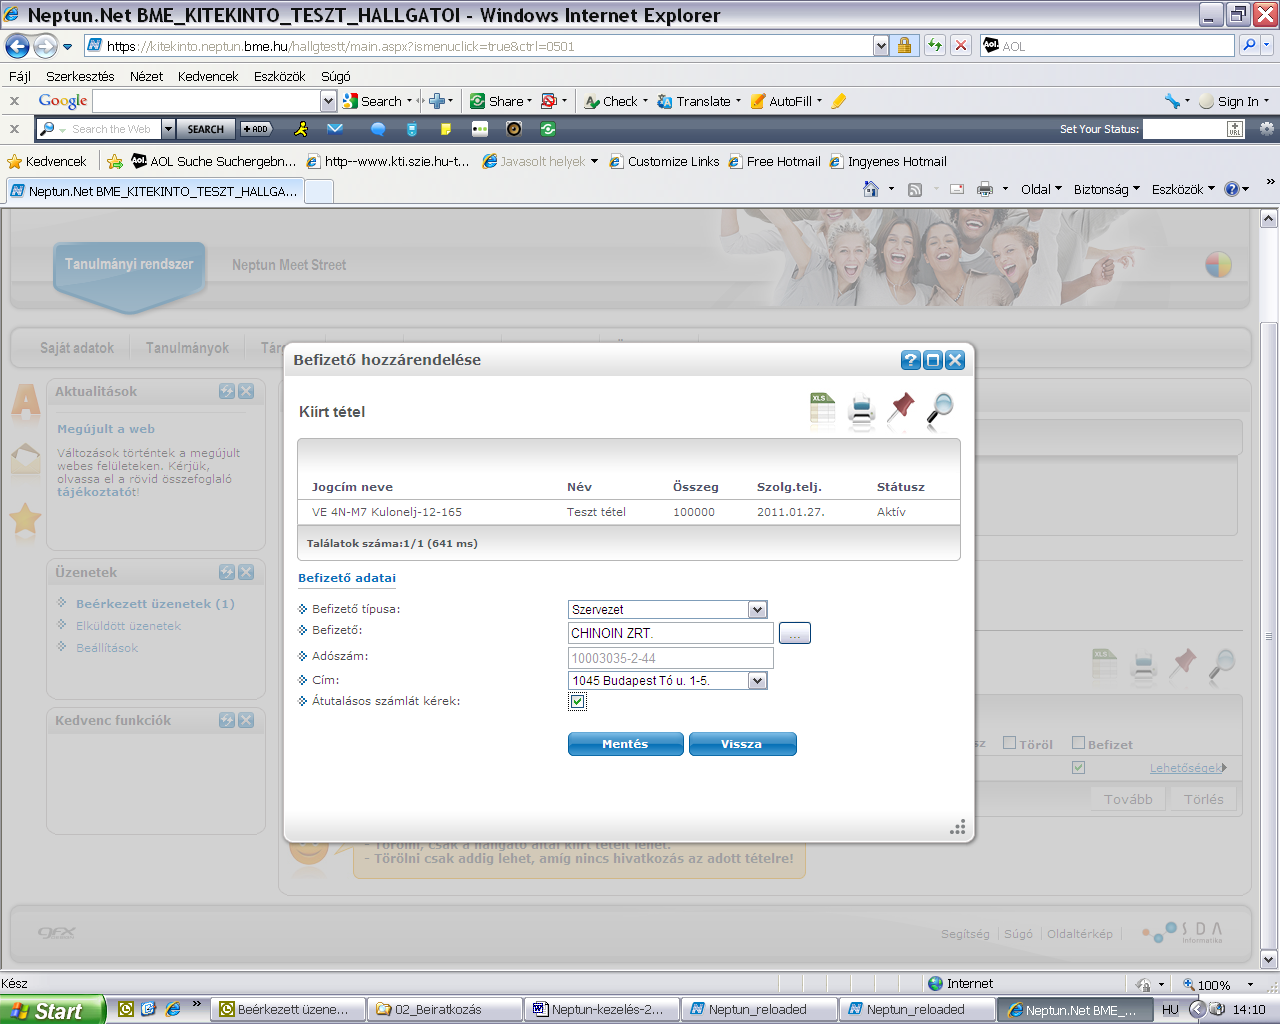This screenshot has width=1280, height=1024.
Task: Click the Vissza button
Action: [743, 744]
